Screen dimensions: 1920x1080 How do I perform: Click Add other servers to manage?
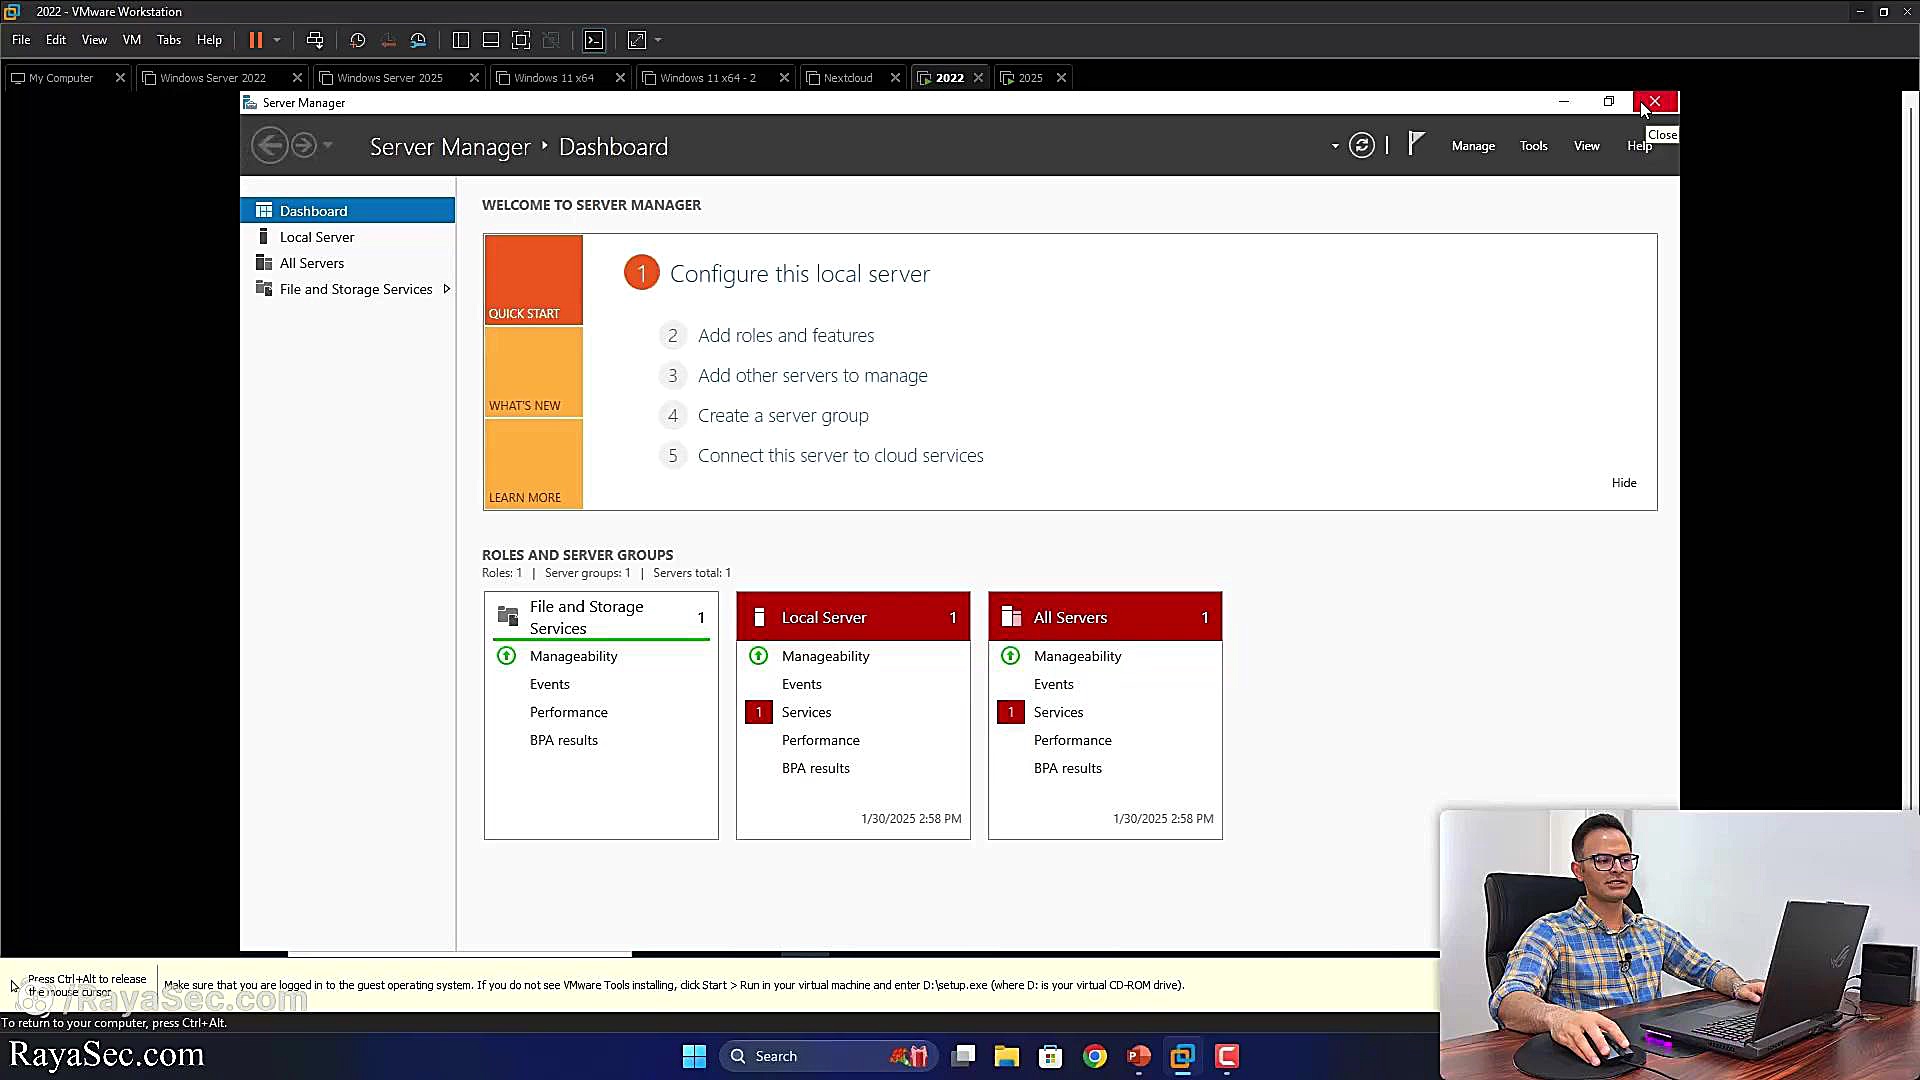click(812, 376)
